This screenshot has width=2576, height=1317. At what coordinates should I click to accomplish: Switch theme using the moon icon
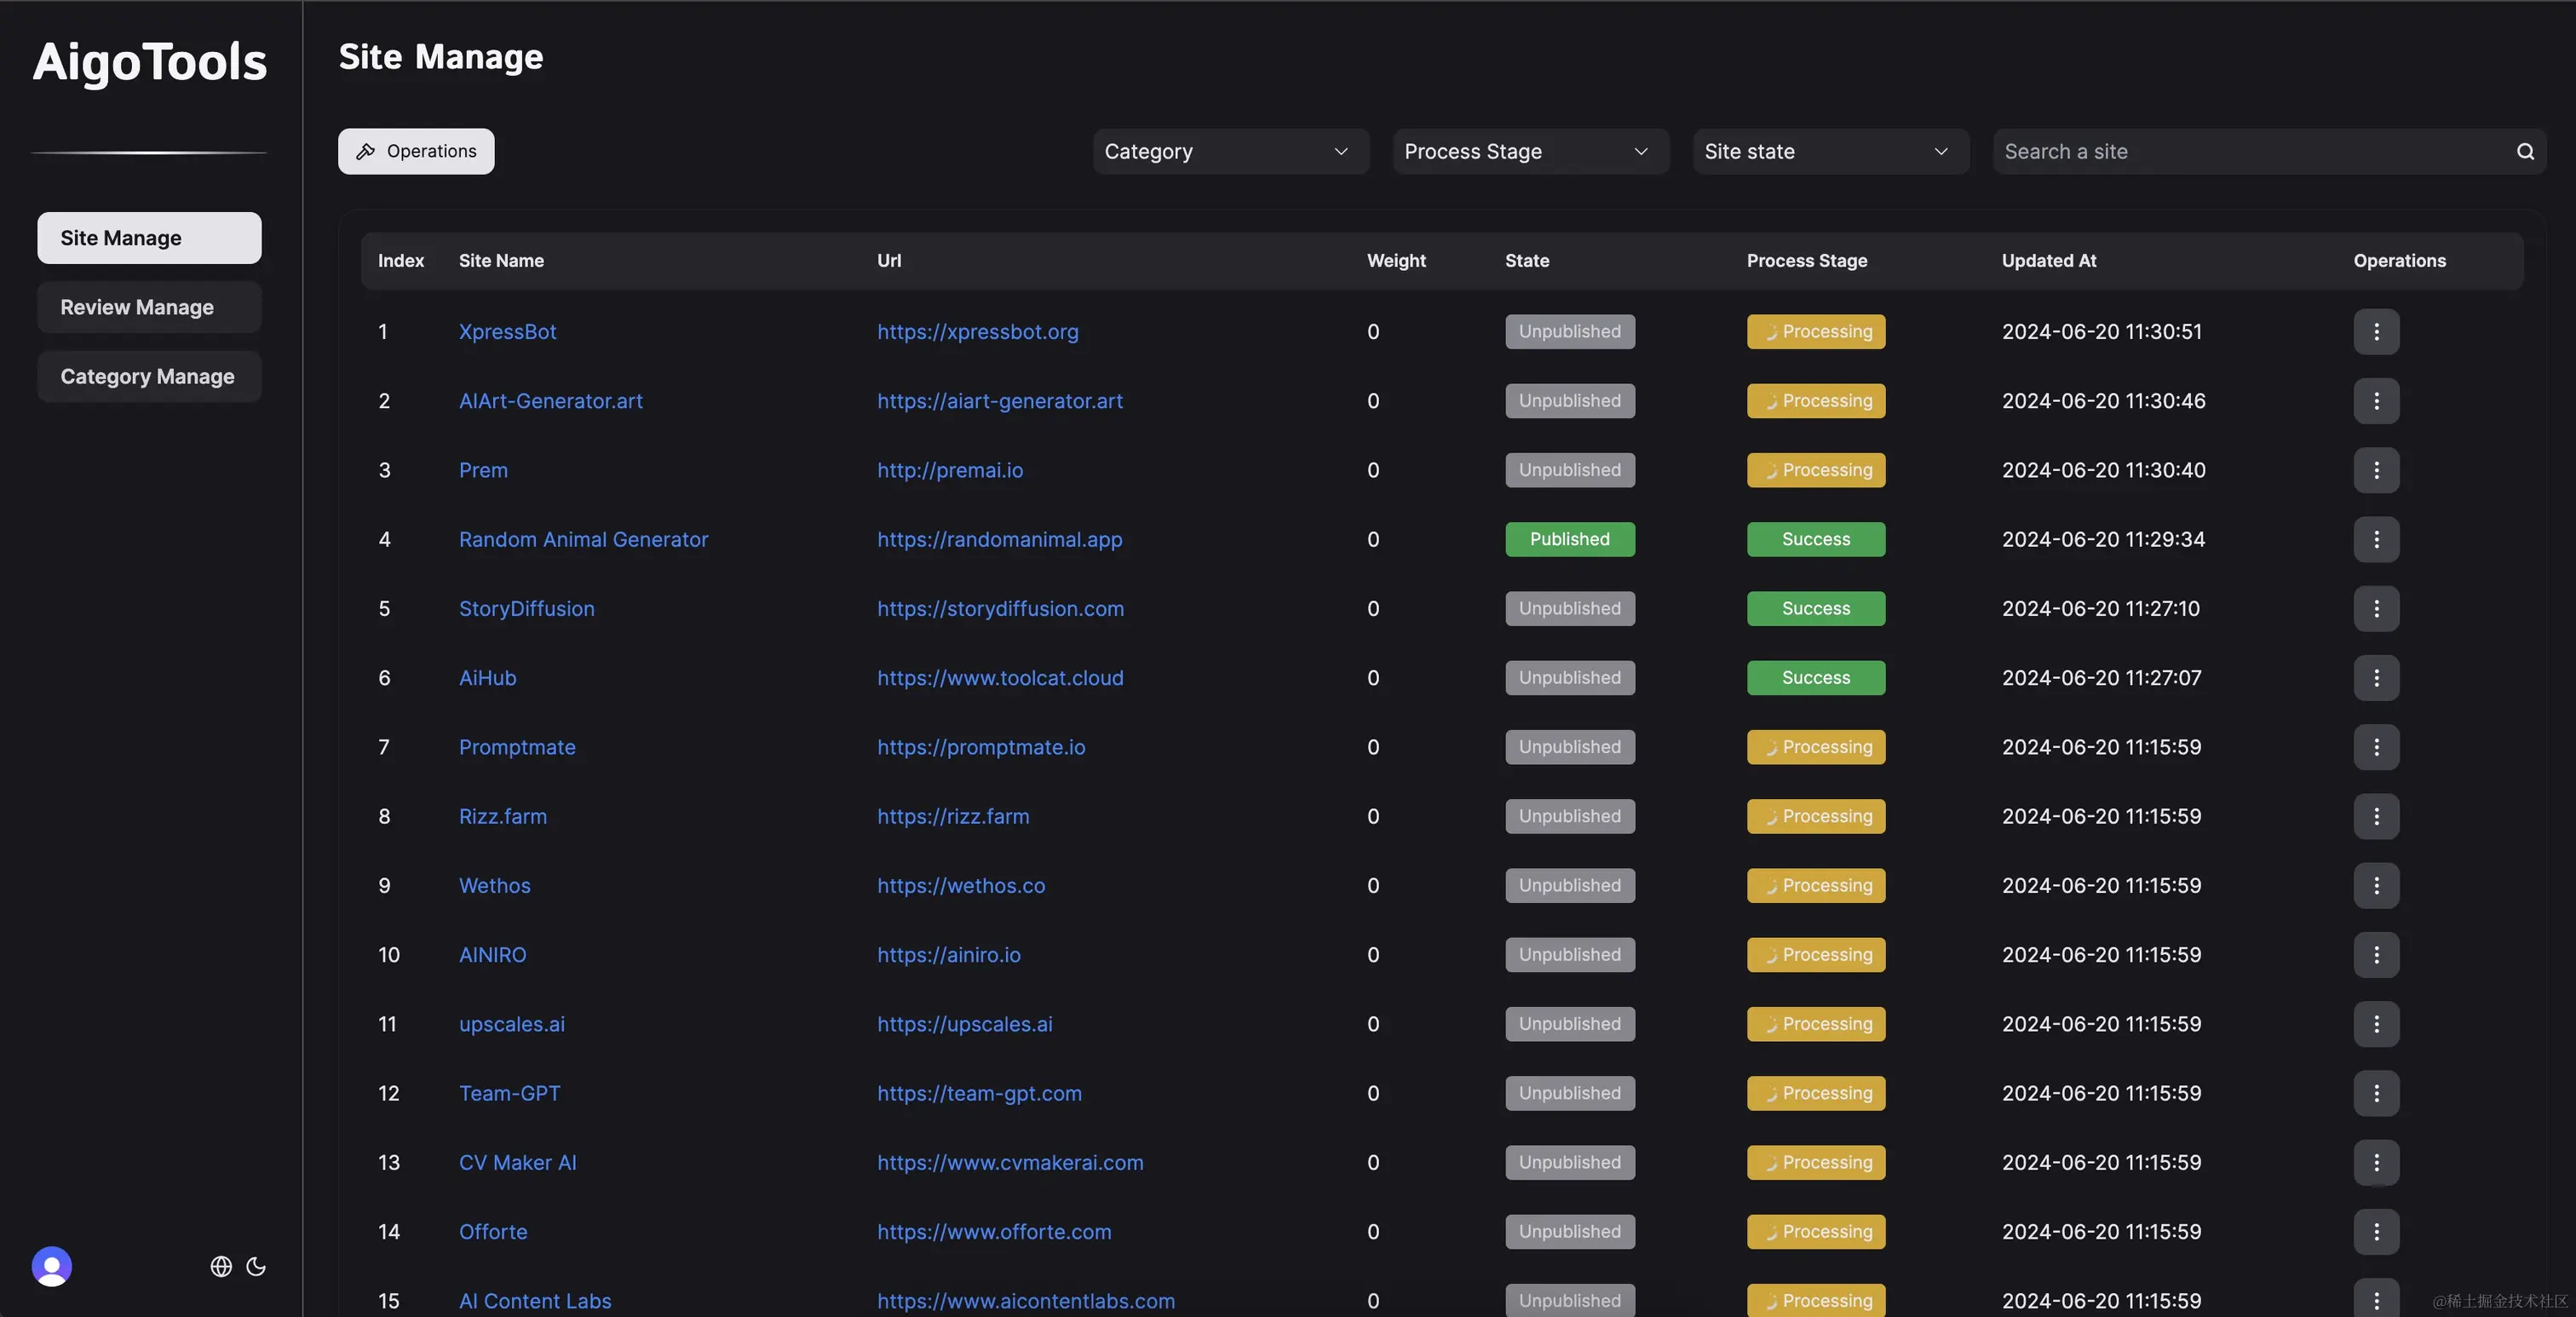(256, 1268)
